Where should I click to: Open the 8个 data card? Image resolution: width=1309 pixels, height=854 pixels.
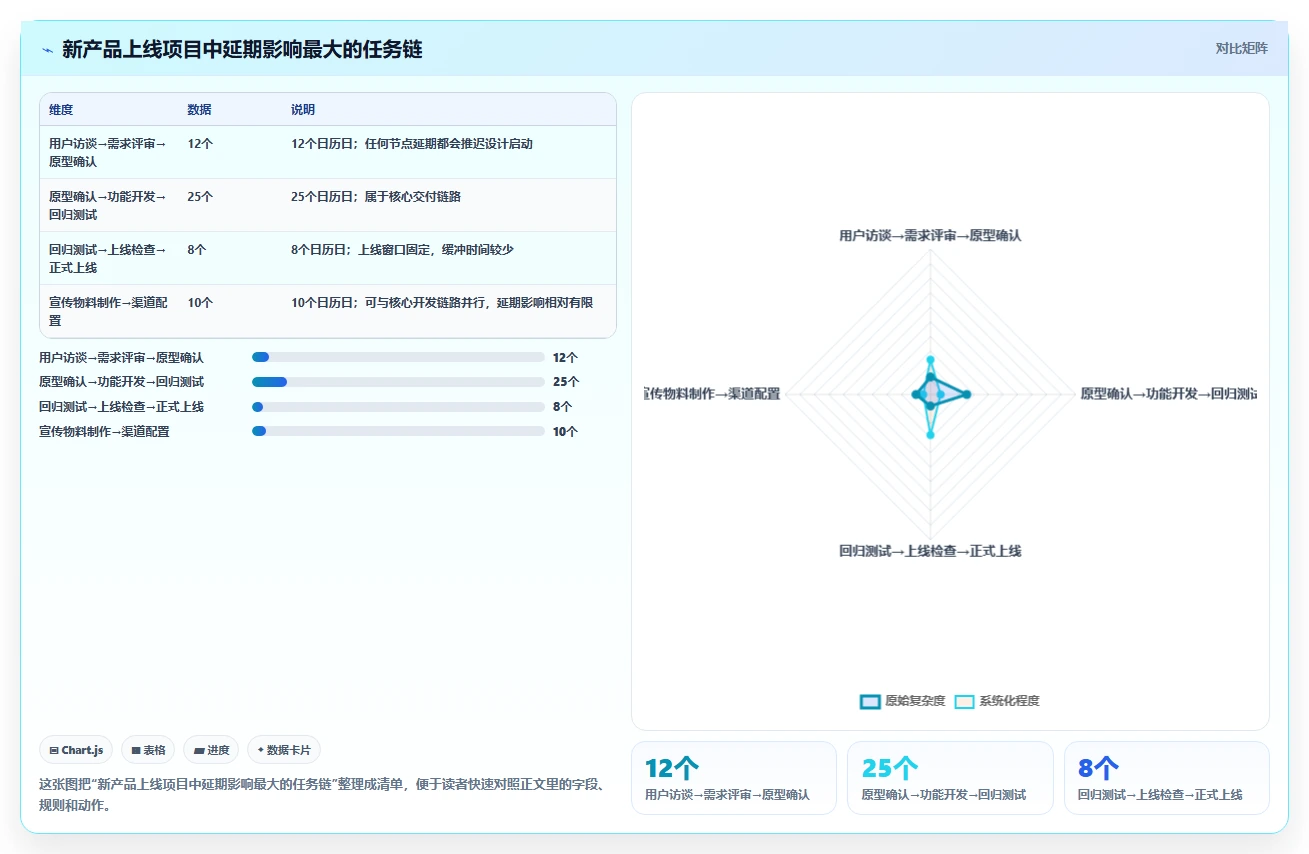[x=1167, y=778]
